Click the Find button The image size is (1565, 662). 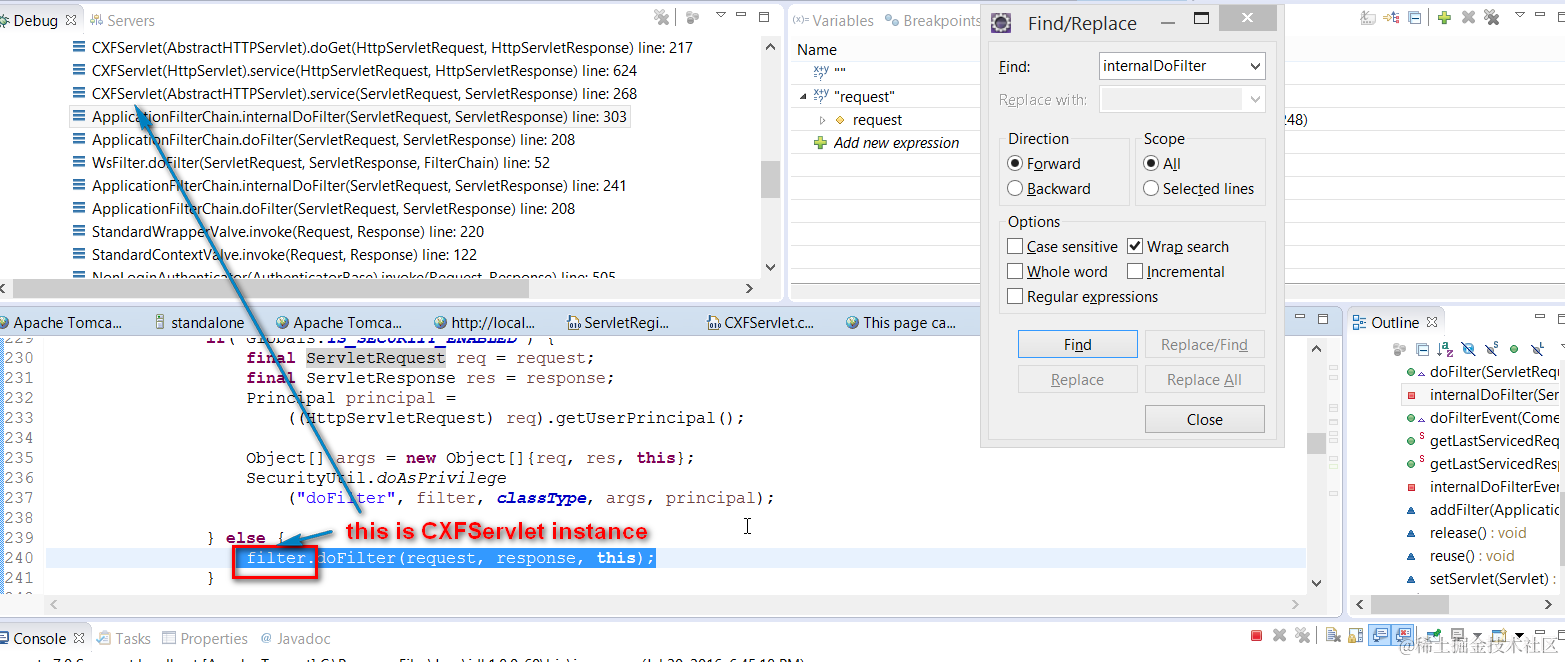pyautogui.click(x=1077, y=345)
